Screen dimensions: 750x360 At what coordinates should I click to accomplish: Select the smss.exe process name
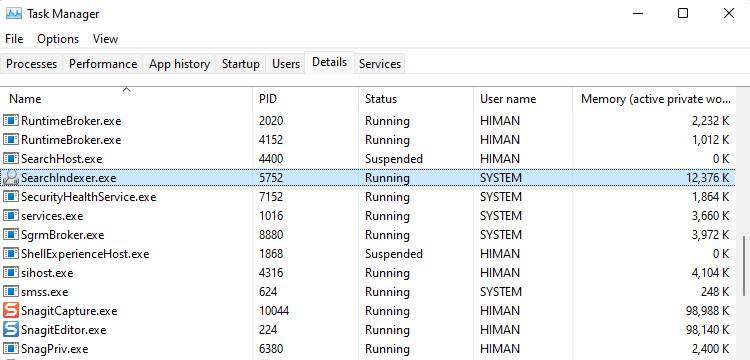click(44, 292)
